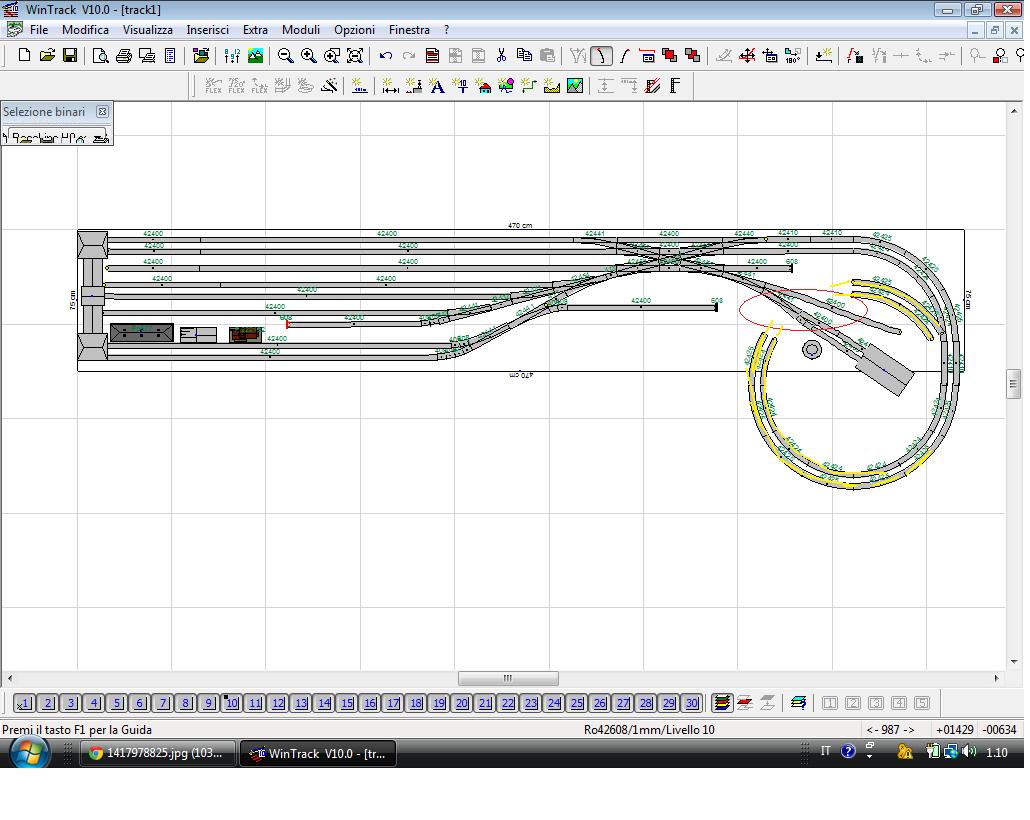Cut selection with scissors icon

tap(502, 56)
